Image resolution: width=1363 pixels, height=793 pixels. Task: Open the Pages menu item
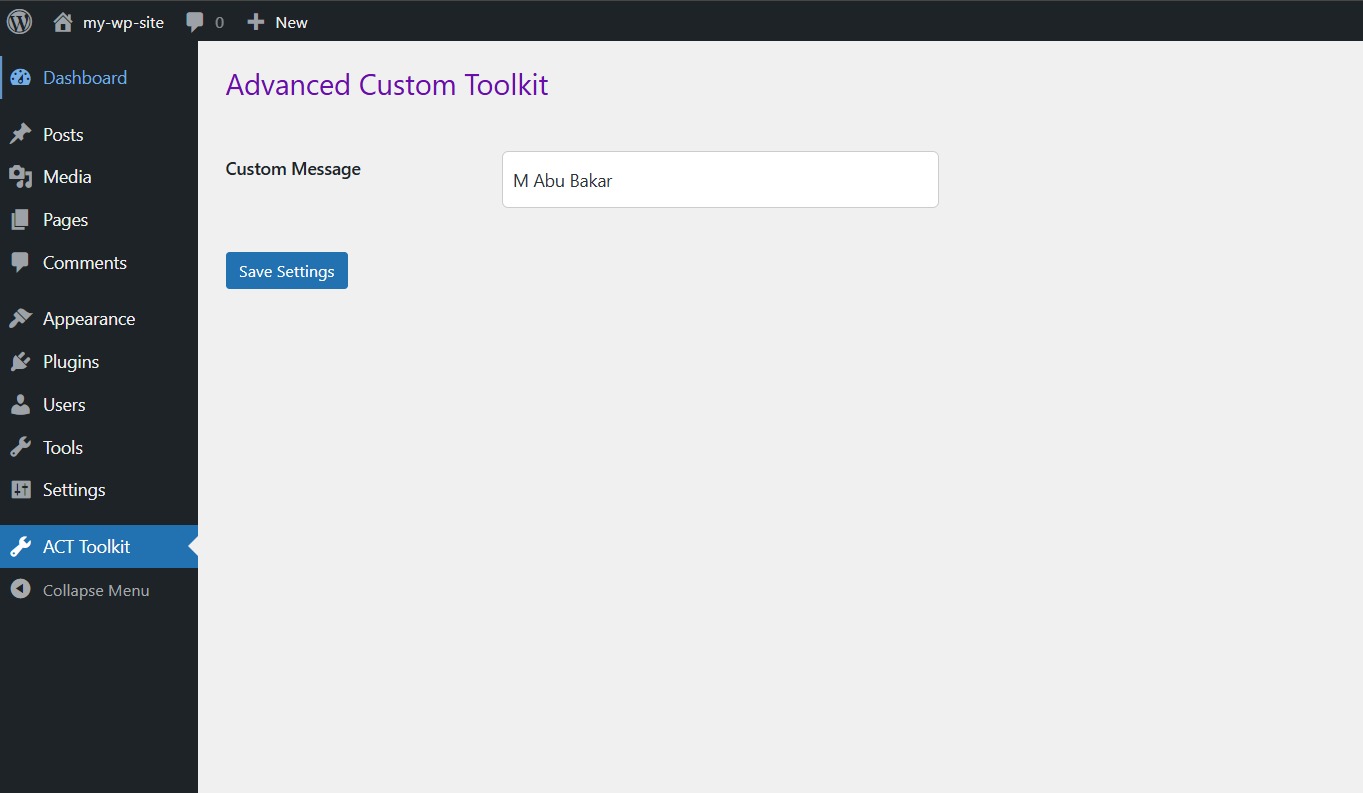pos(66,220)
